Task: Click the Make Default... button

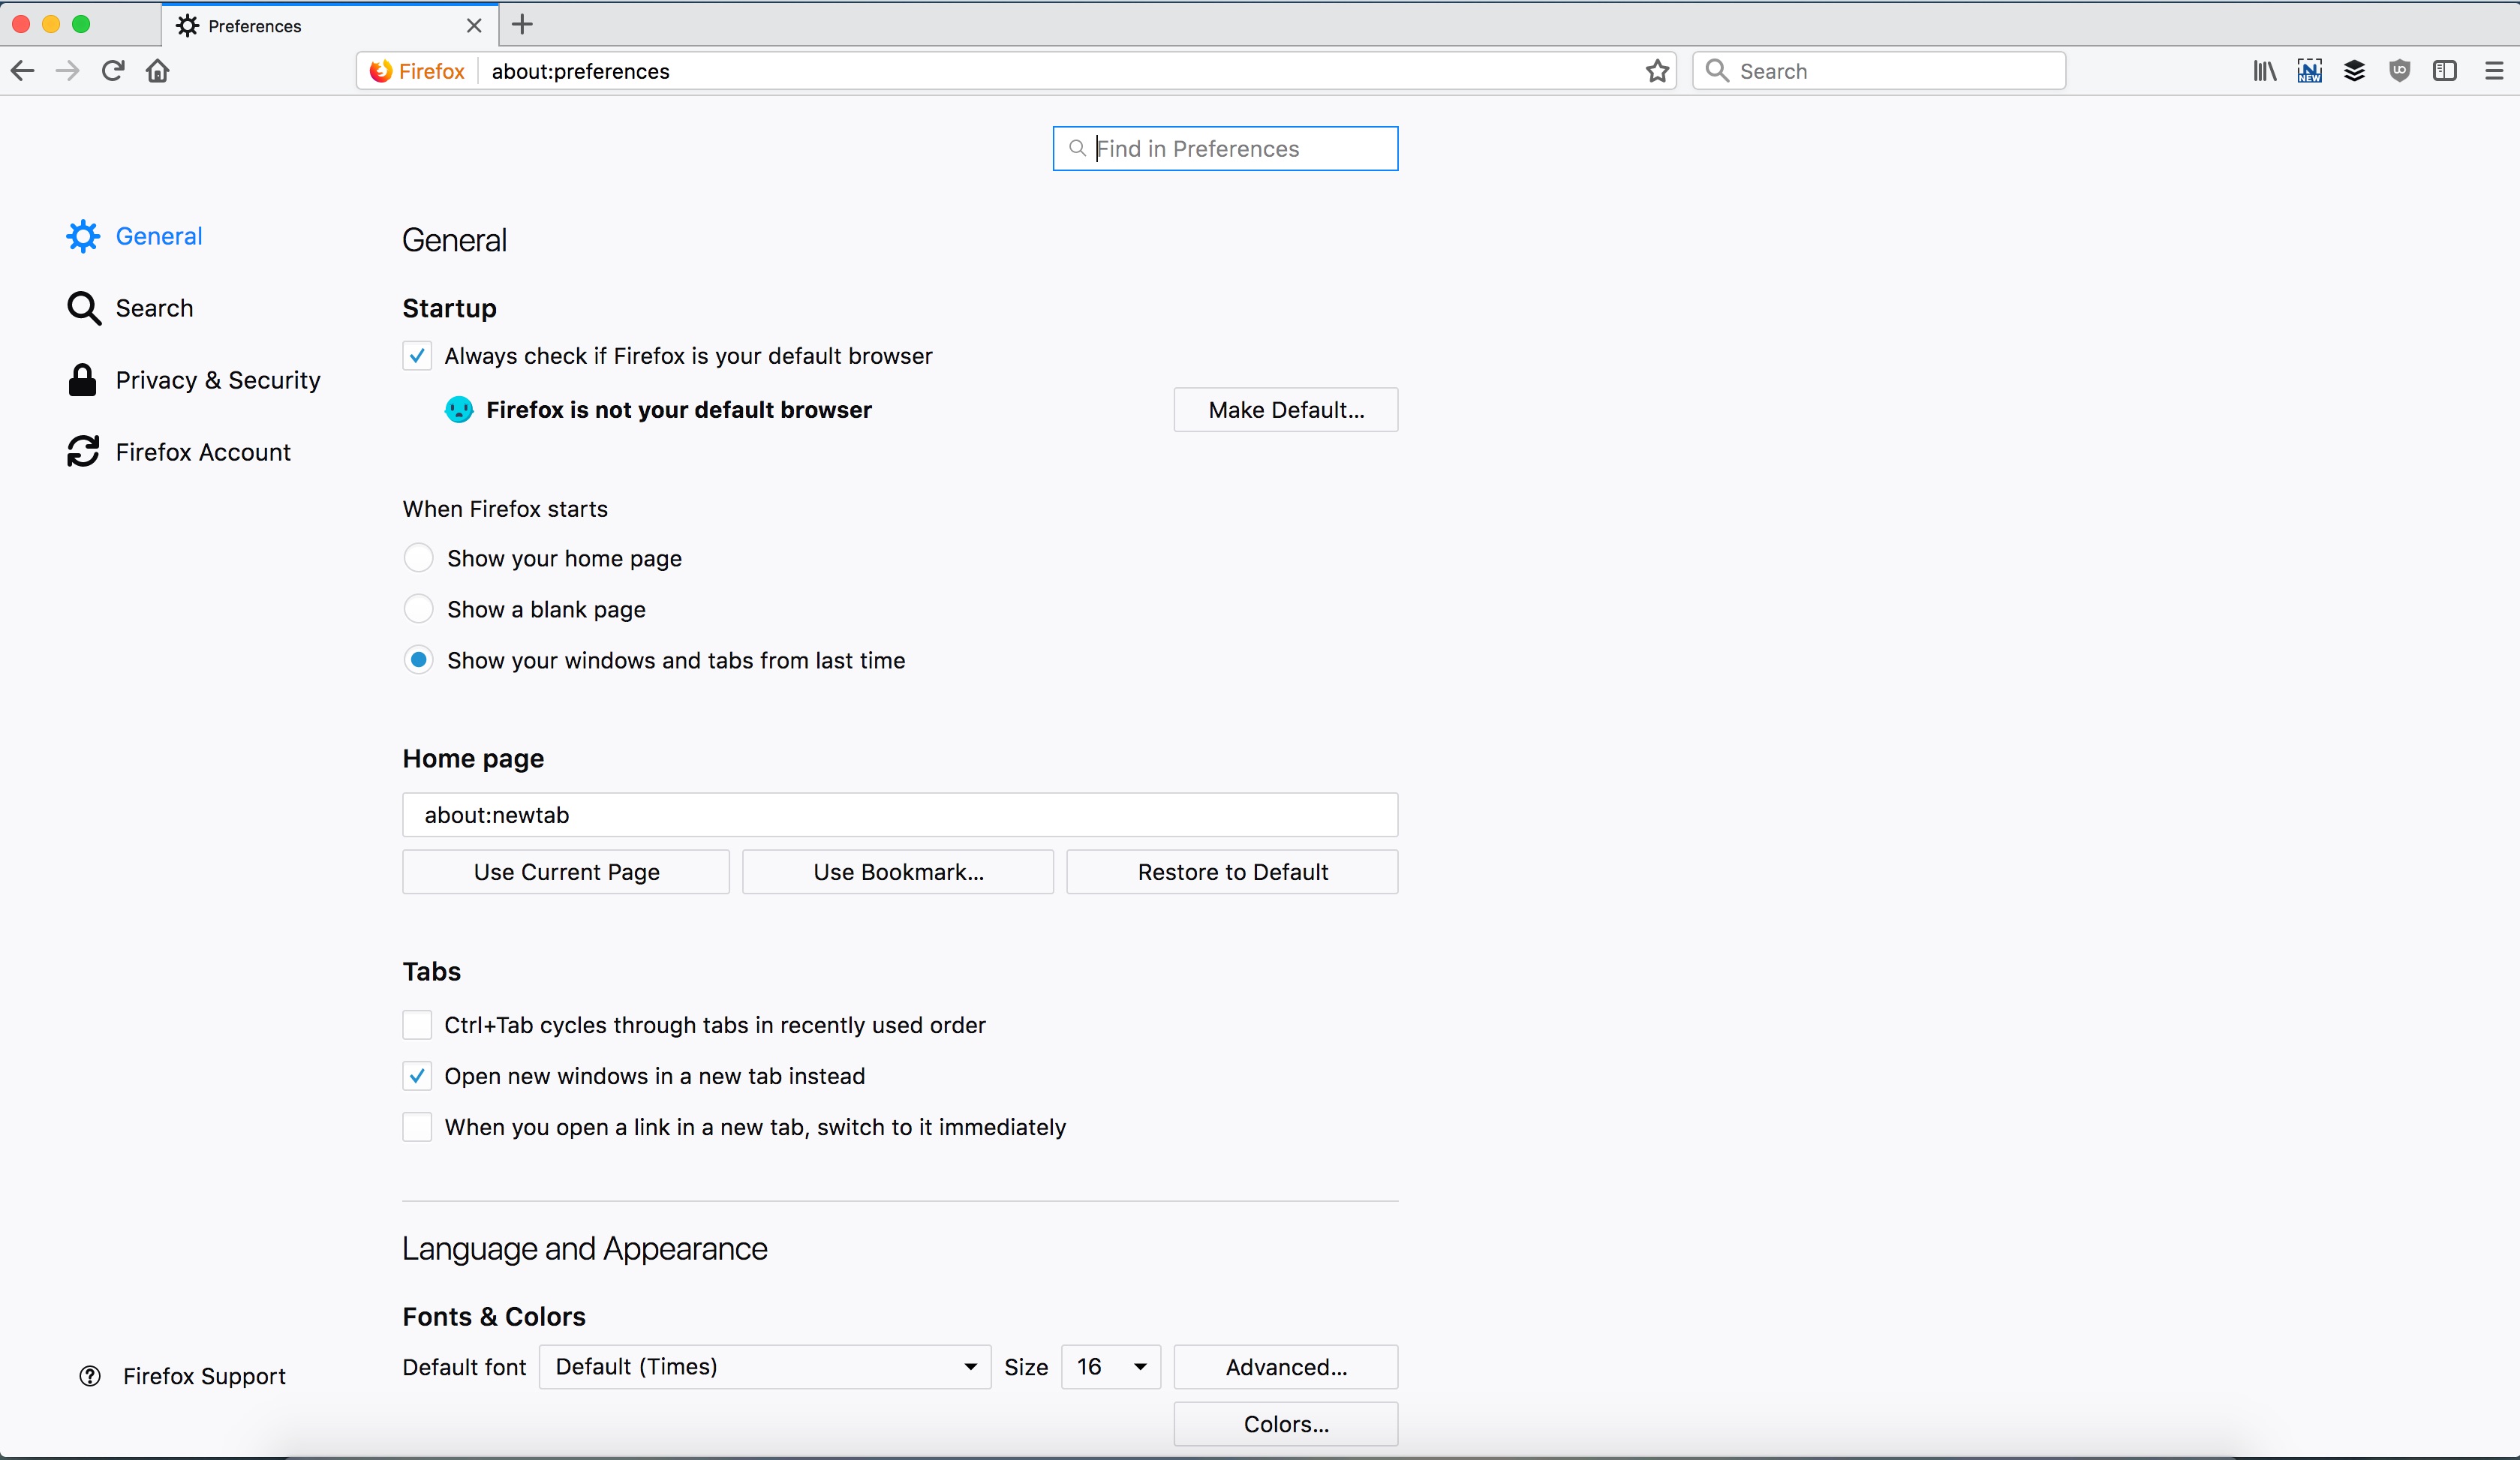Action: point(1286,410)
